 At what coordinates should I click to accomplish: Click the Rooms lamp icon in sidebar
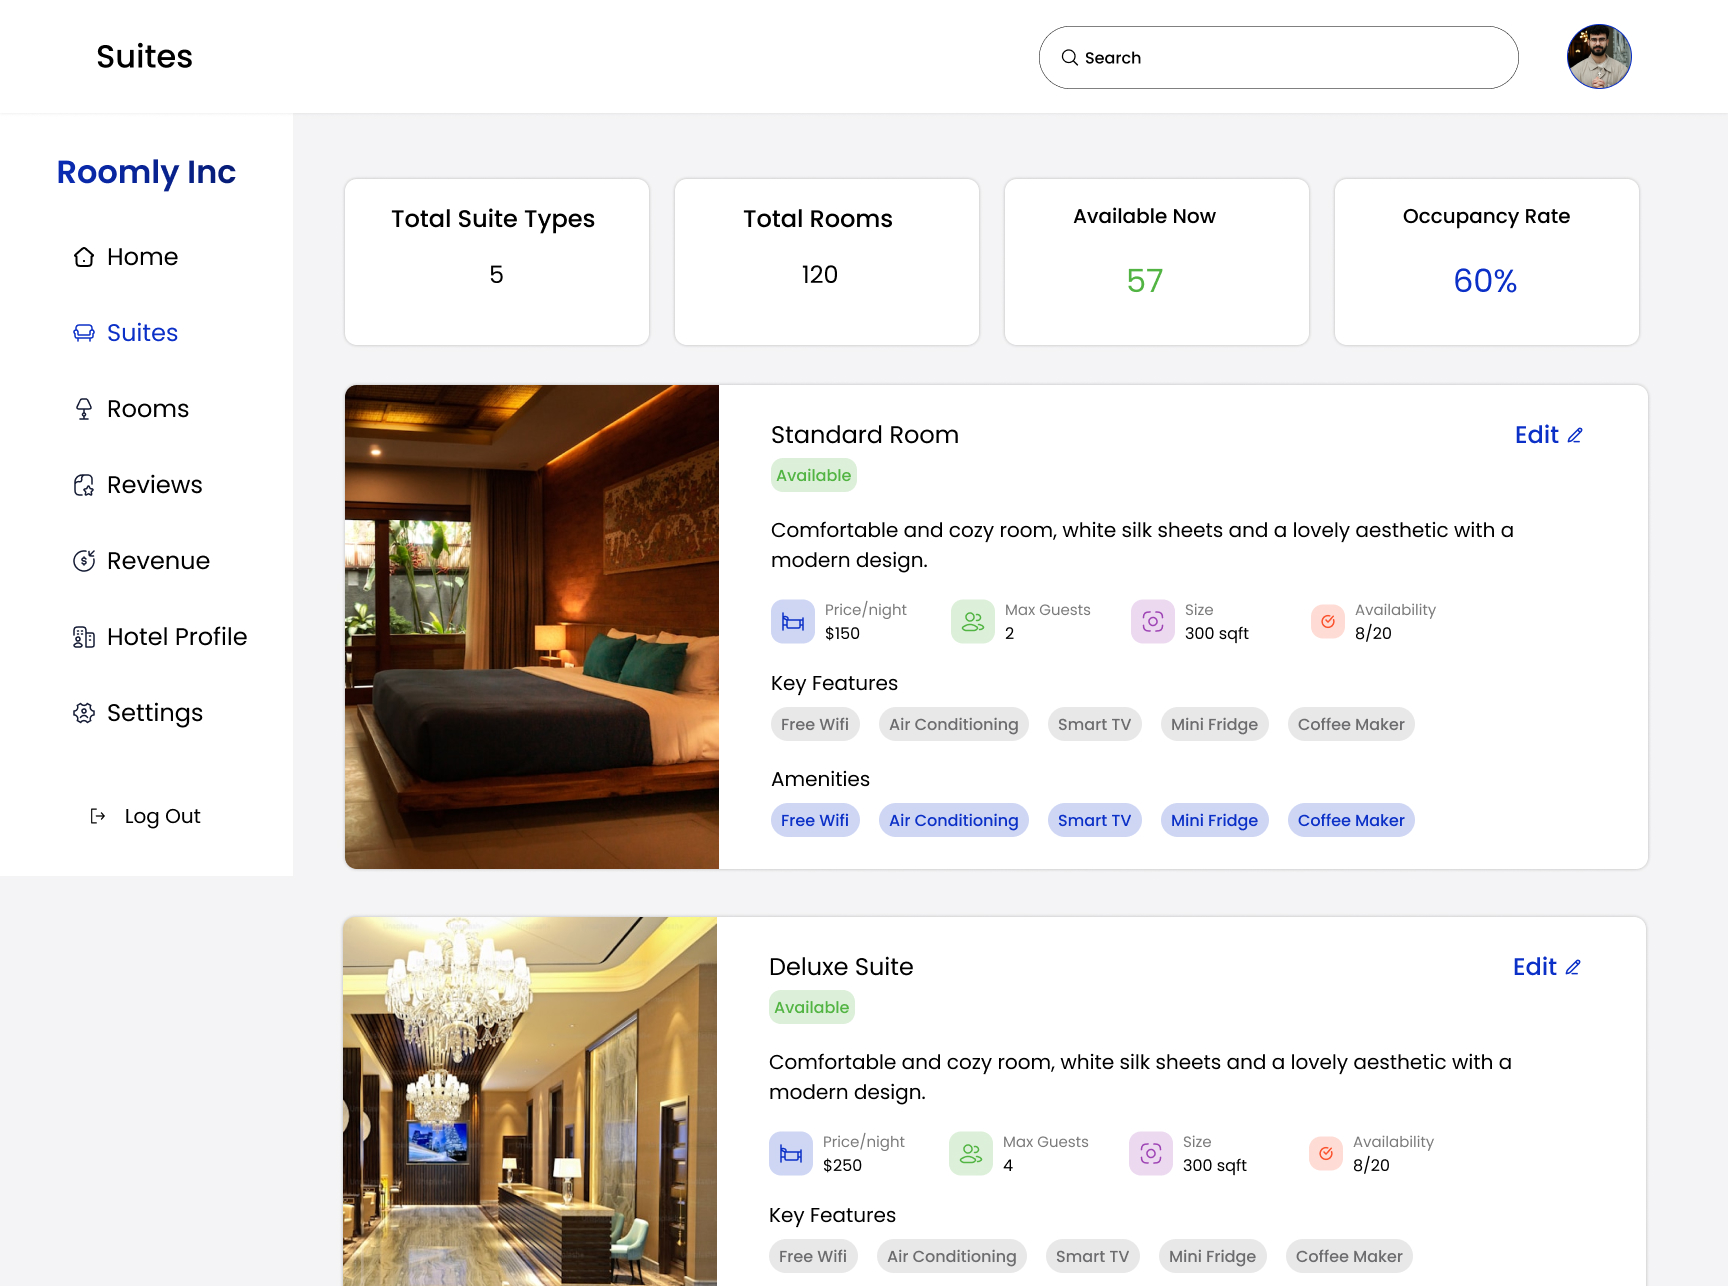(84, 409)
